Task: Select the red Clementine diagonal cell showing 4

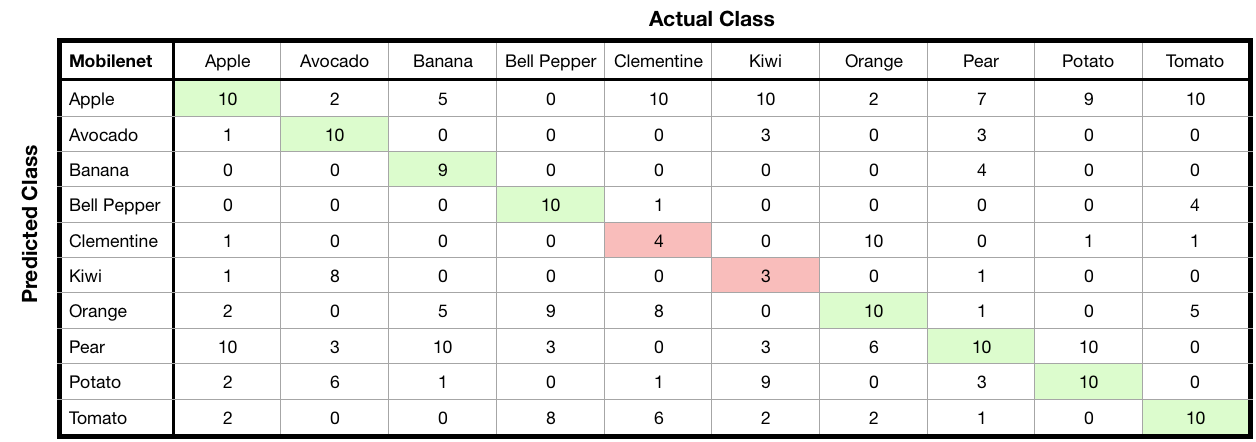Action: [x=658, y=241]
